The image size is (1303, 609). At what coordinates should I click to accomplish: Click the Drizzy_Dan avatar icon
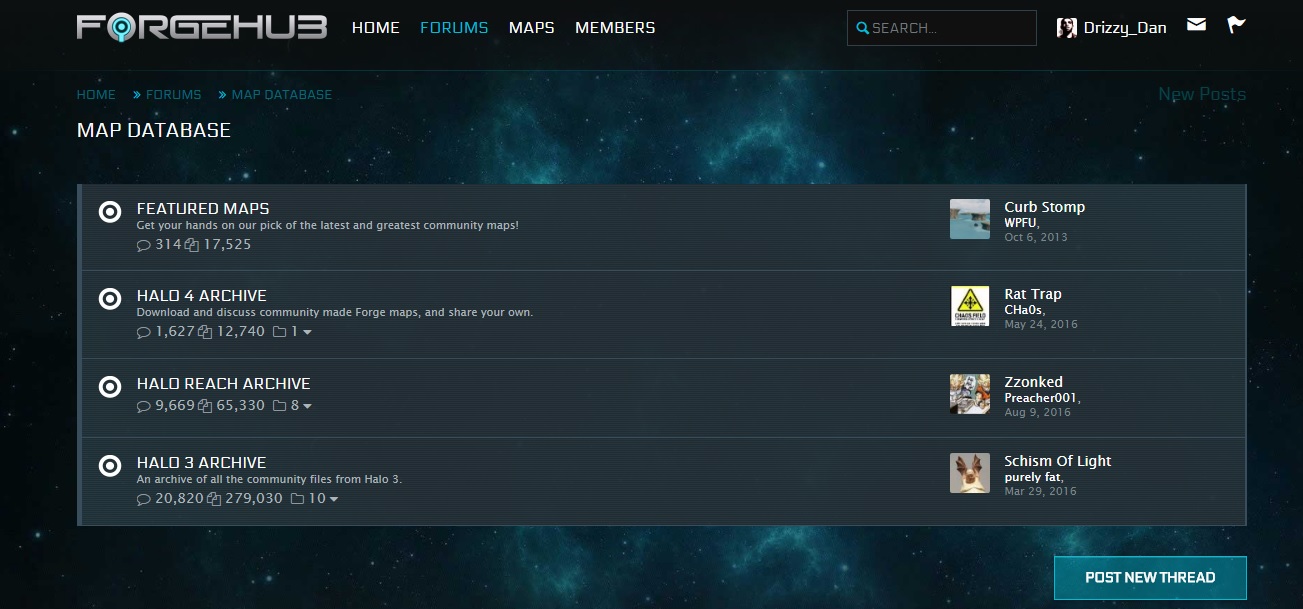1067,28
